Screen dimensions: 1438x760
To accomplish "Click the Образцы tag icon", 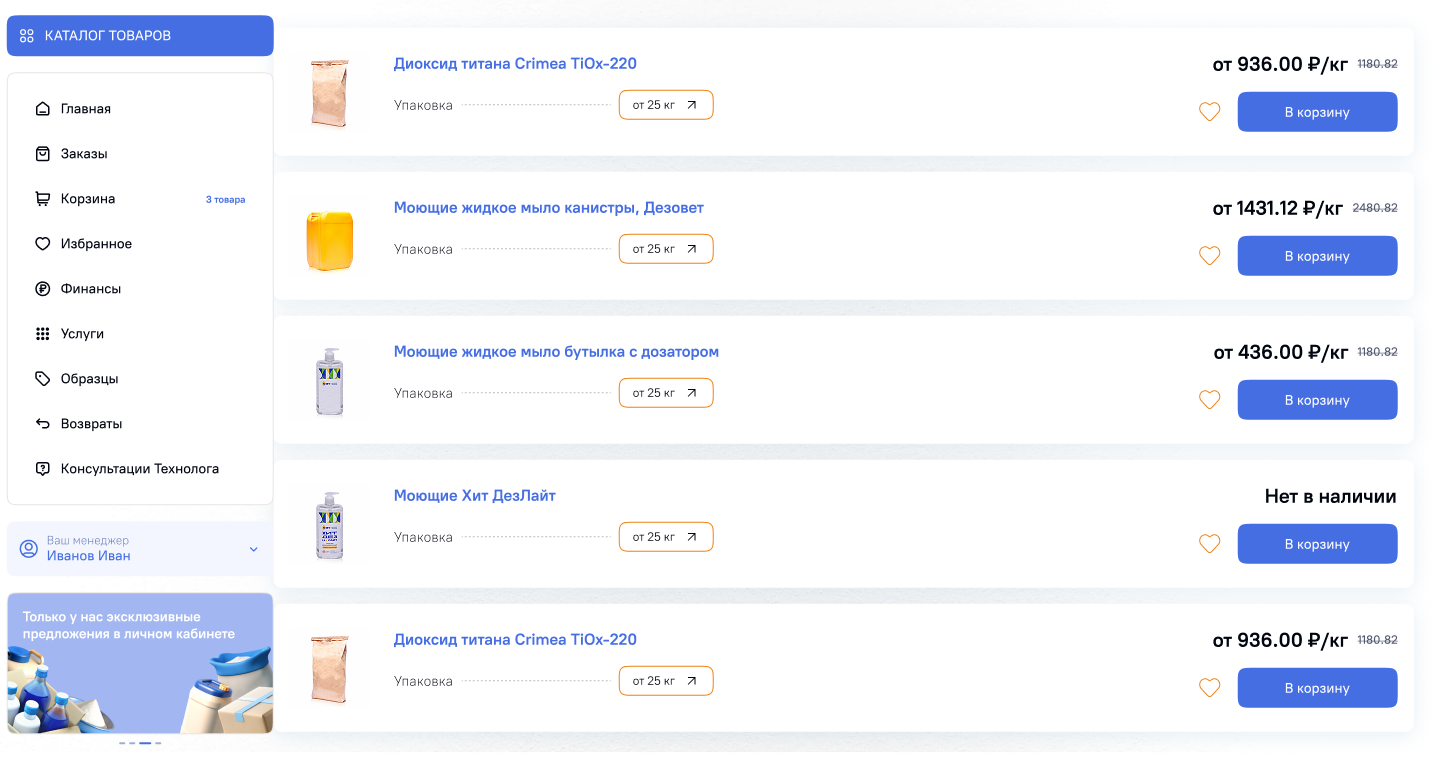I will click(42, 379).
